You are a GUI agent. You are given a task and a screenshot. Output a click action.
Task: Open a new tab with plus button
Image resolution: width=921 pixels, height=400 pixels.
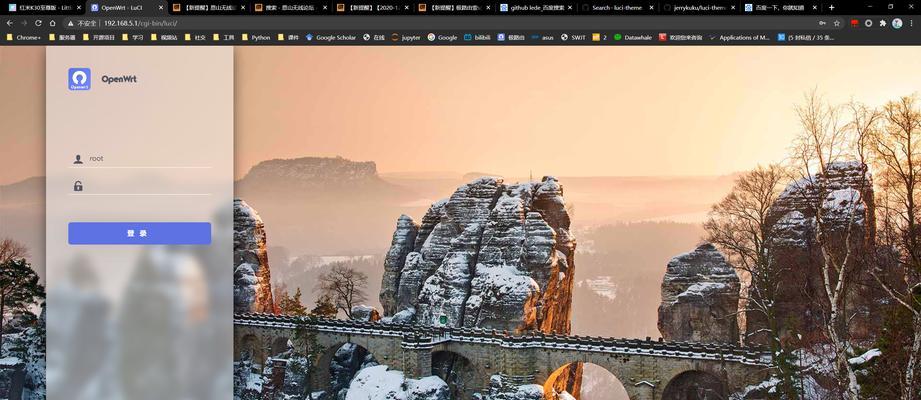click(x=831, y=8)
